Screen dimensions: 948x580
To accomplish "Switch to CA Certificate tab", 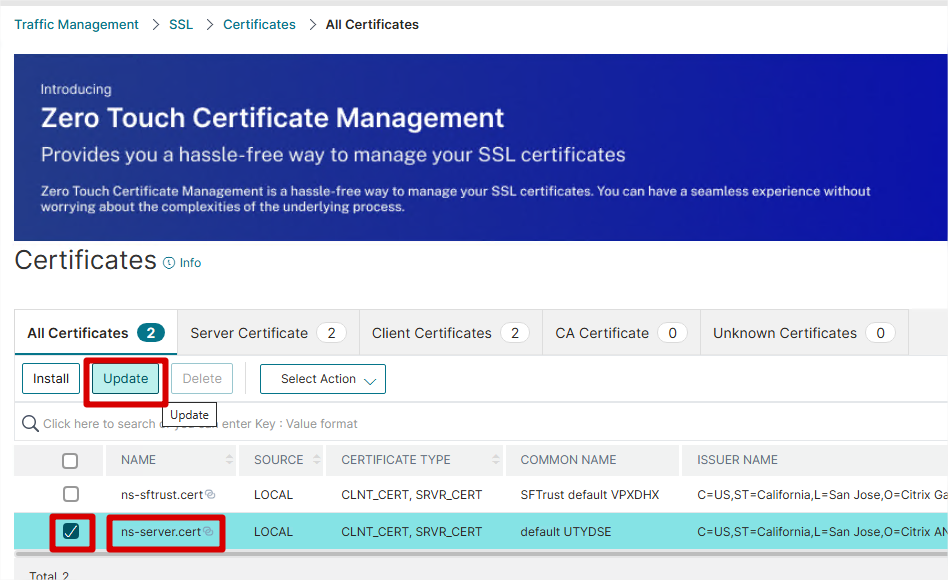I will 621,333.
